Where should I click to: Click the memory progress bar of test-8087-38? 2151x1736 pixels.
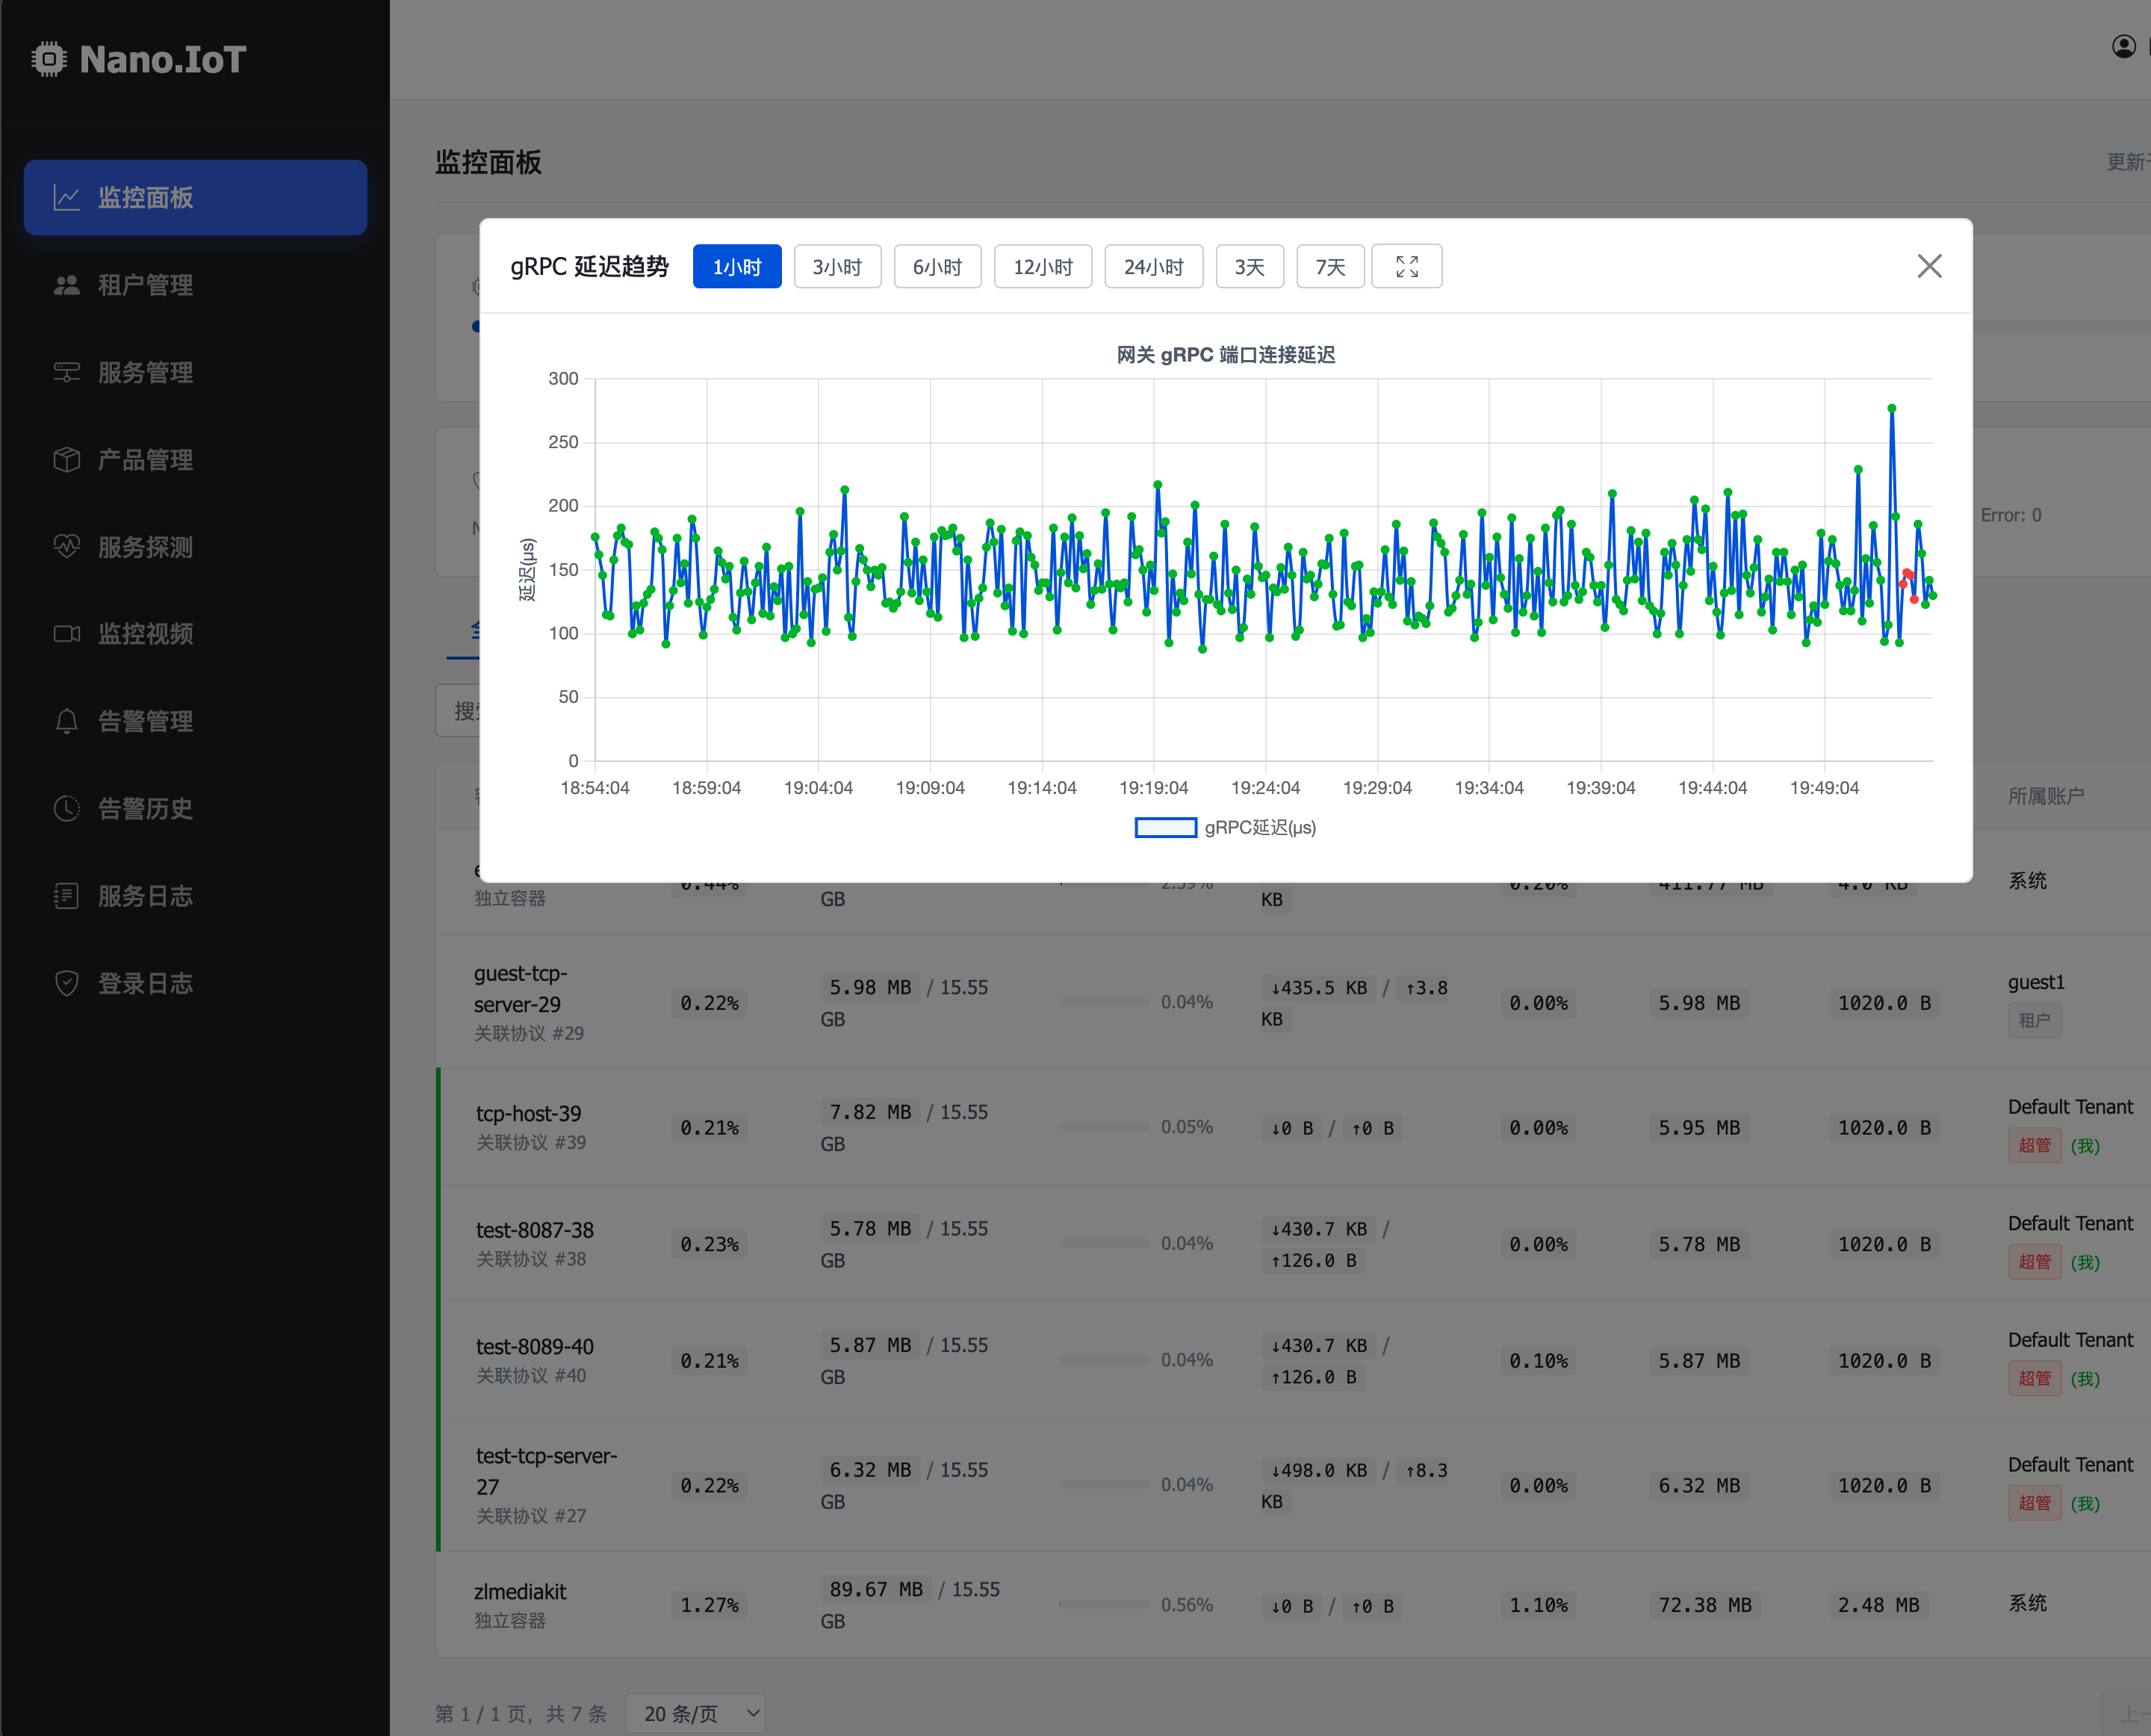tap(1105, 1243)
